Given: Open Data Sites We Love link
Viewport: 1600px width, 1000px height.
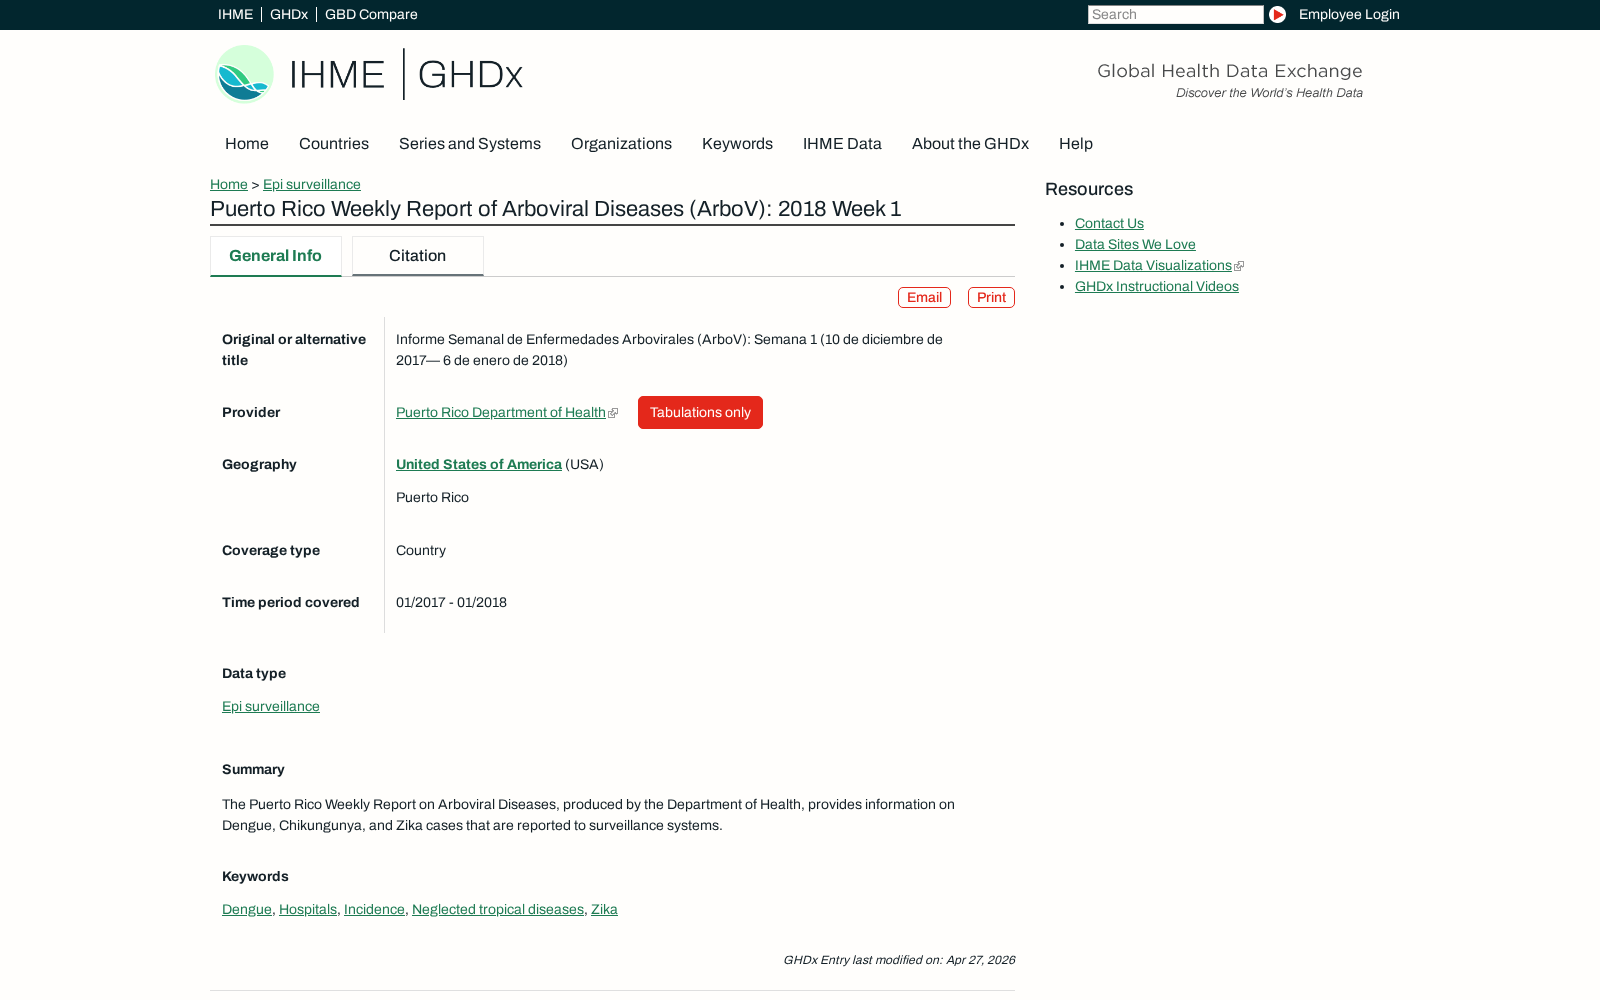Looking at the screenshot, I should coord(1135,244).
